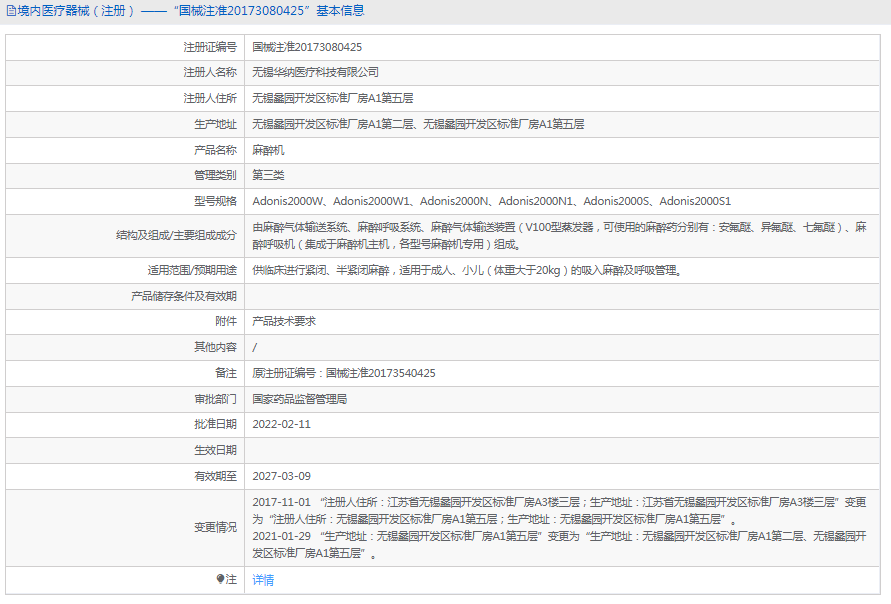Open the 详情 link
This screenshot has width=891, height=604.
click(263, 580)
